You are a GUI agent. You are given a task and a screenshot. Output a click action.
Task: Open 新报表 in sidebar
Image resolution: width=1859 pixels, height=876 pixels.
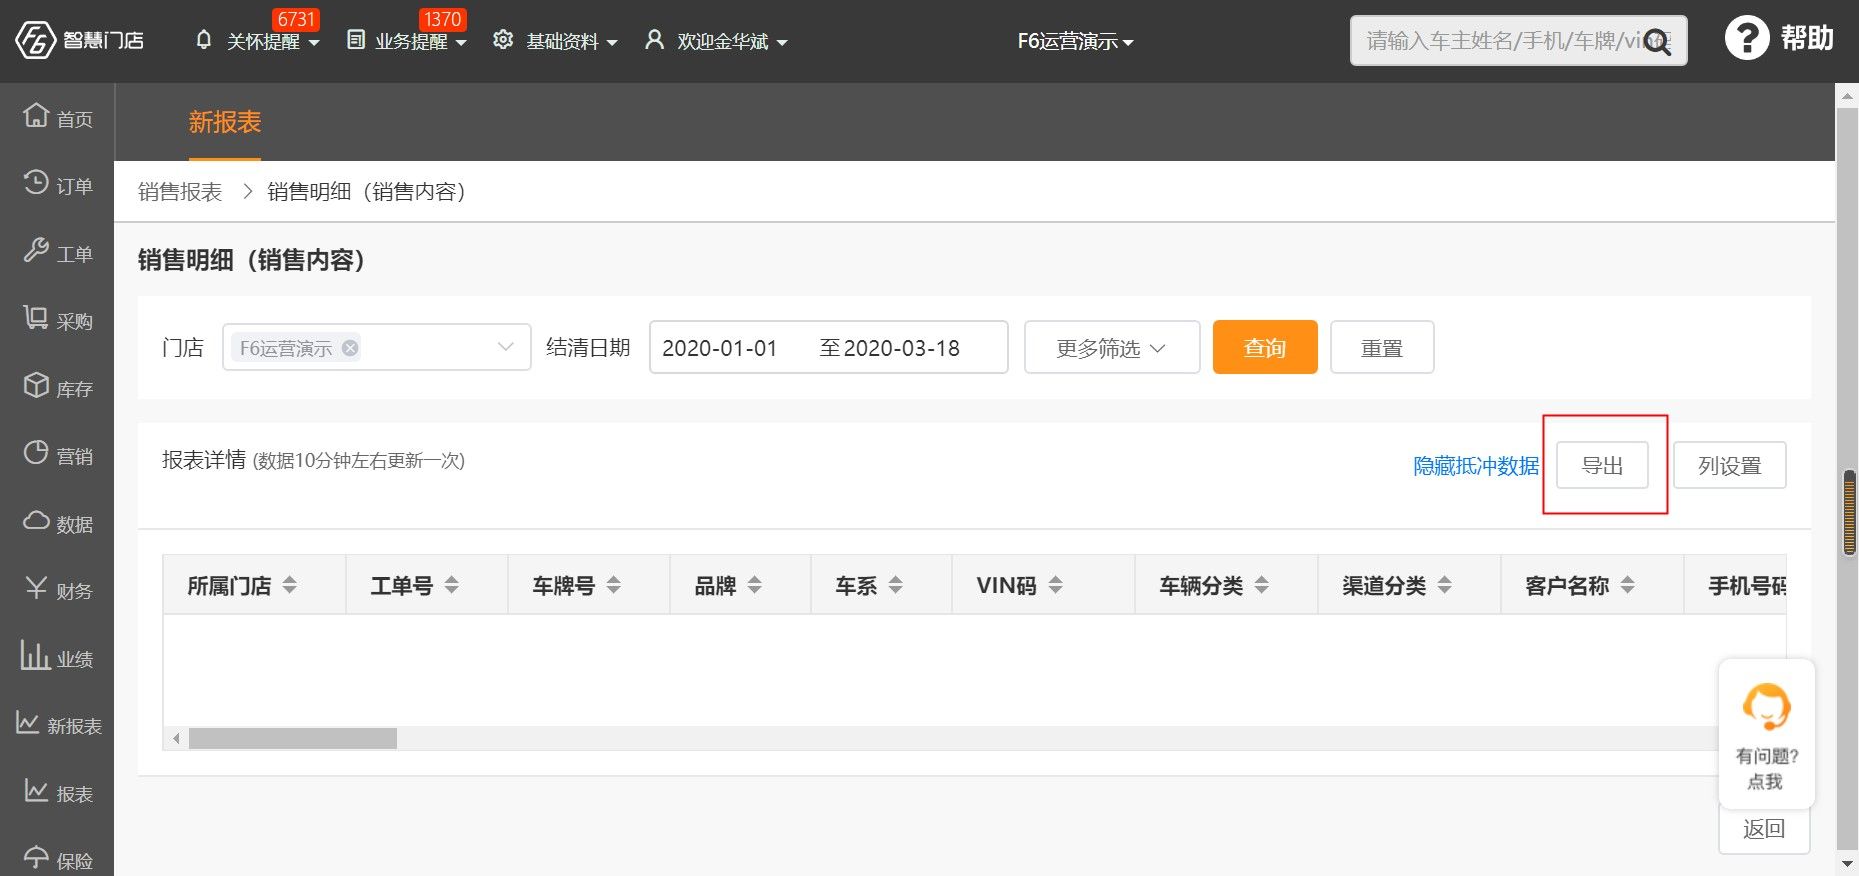point(57,725)
